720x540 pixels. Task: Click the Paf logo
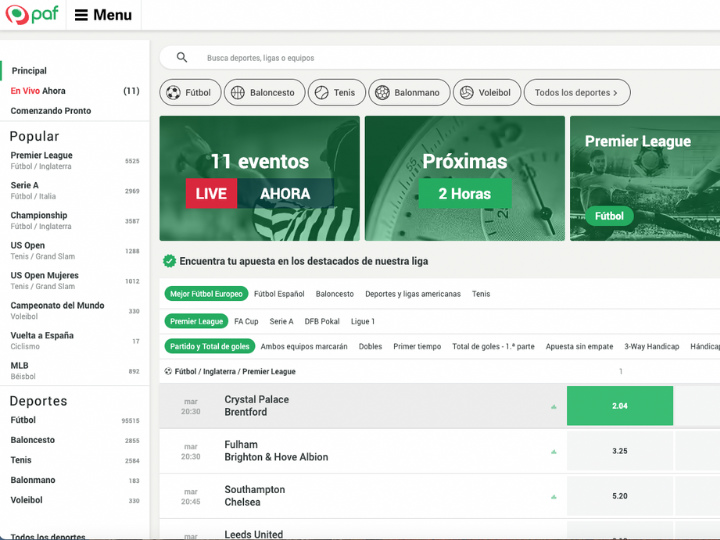[32, 15]
